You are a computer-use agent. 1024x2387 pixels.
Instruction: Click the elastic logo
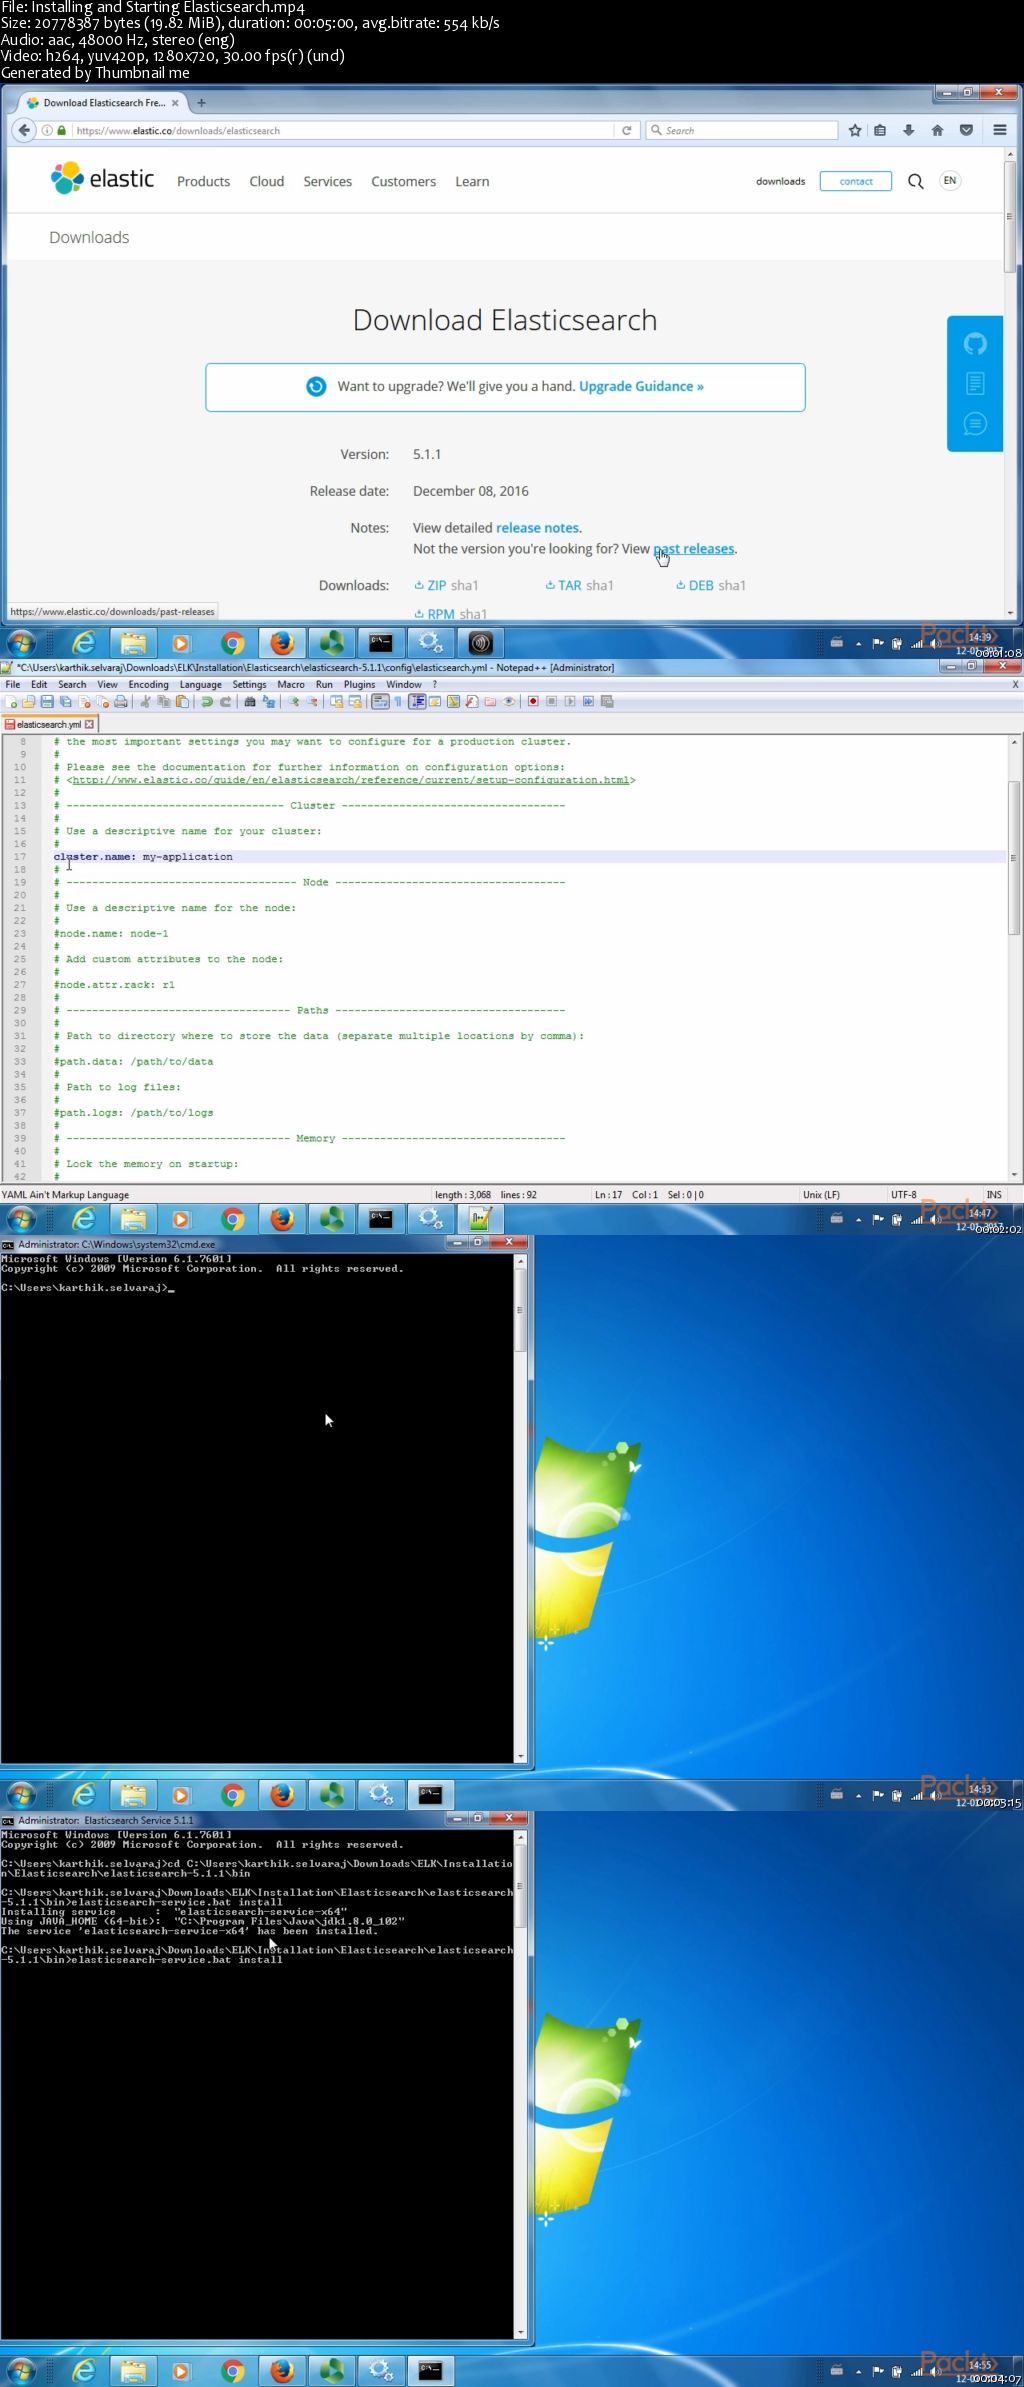click(x=102, y=179)
